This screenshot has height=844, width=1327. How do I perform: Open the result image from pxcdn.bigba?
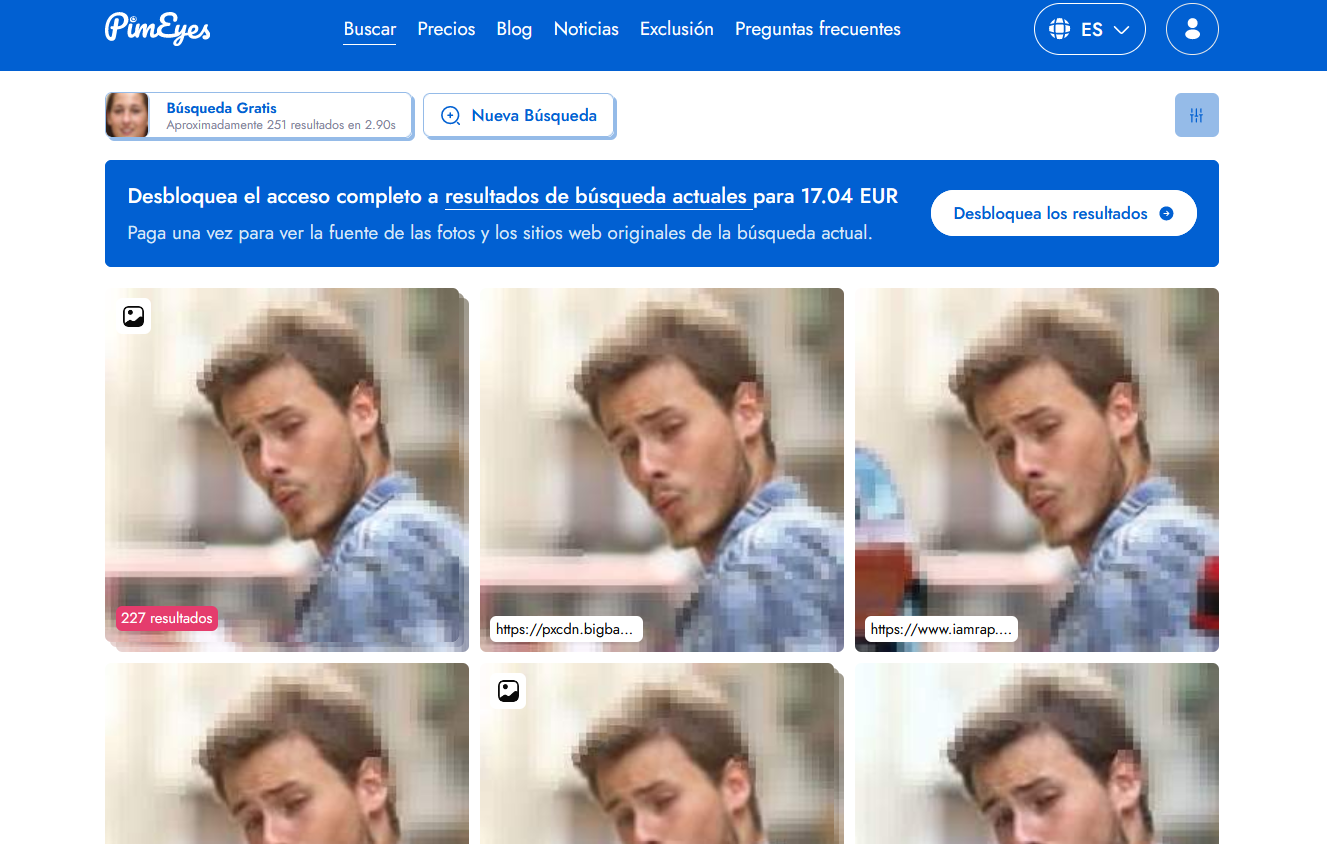(662, 470)
